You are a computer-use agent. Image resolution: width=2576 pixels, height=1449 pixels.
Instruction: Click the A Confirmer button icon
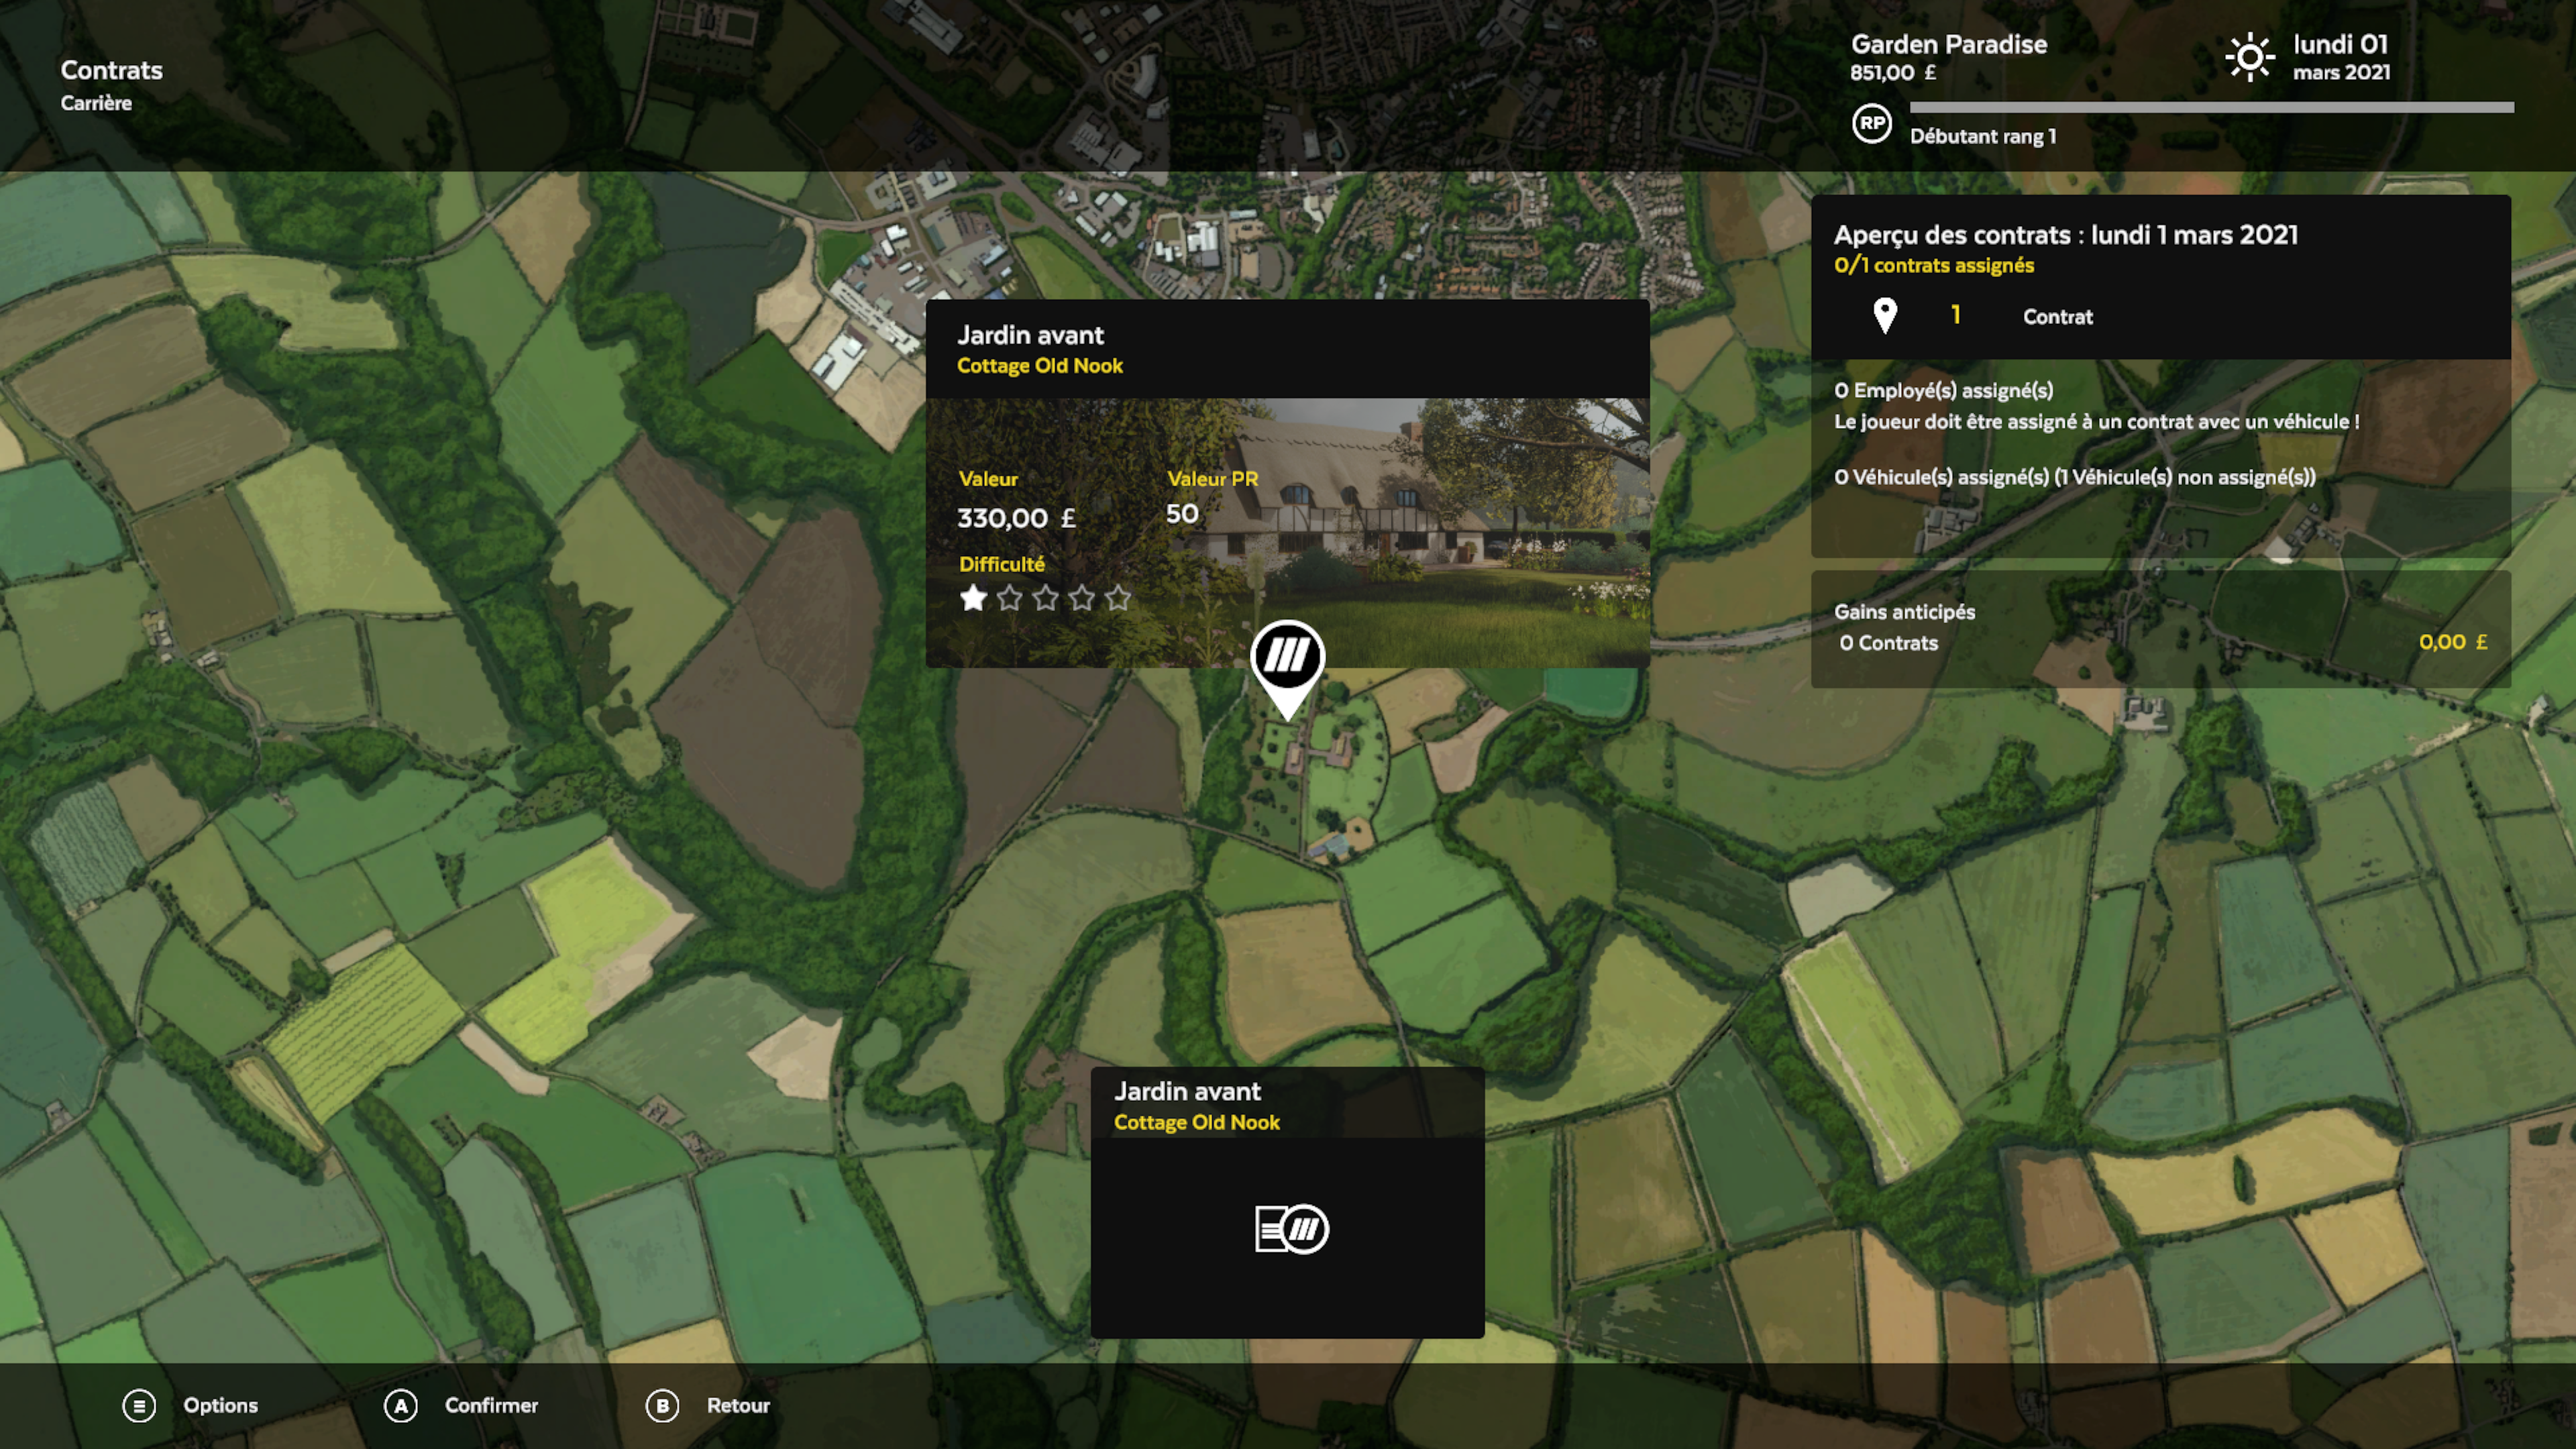[x=401, y=1405]
